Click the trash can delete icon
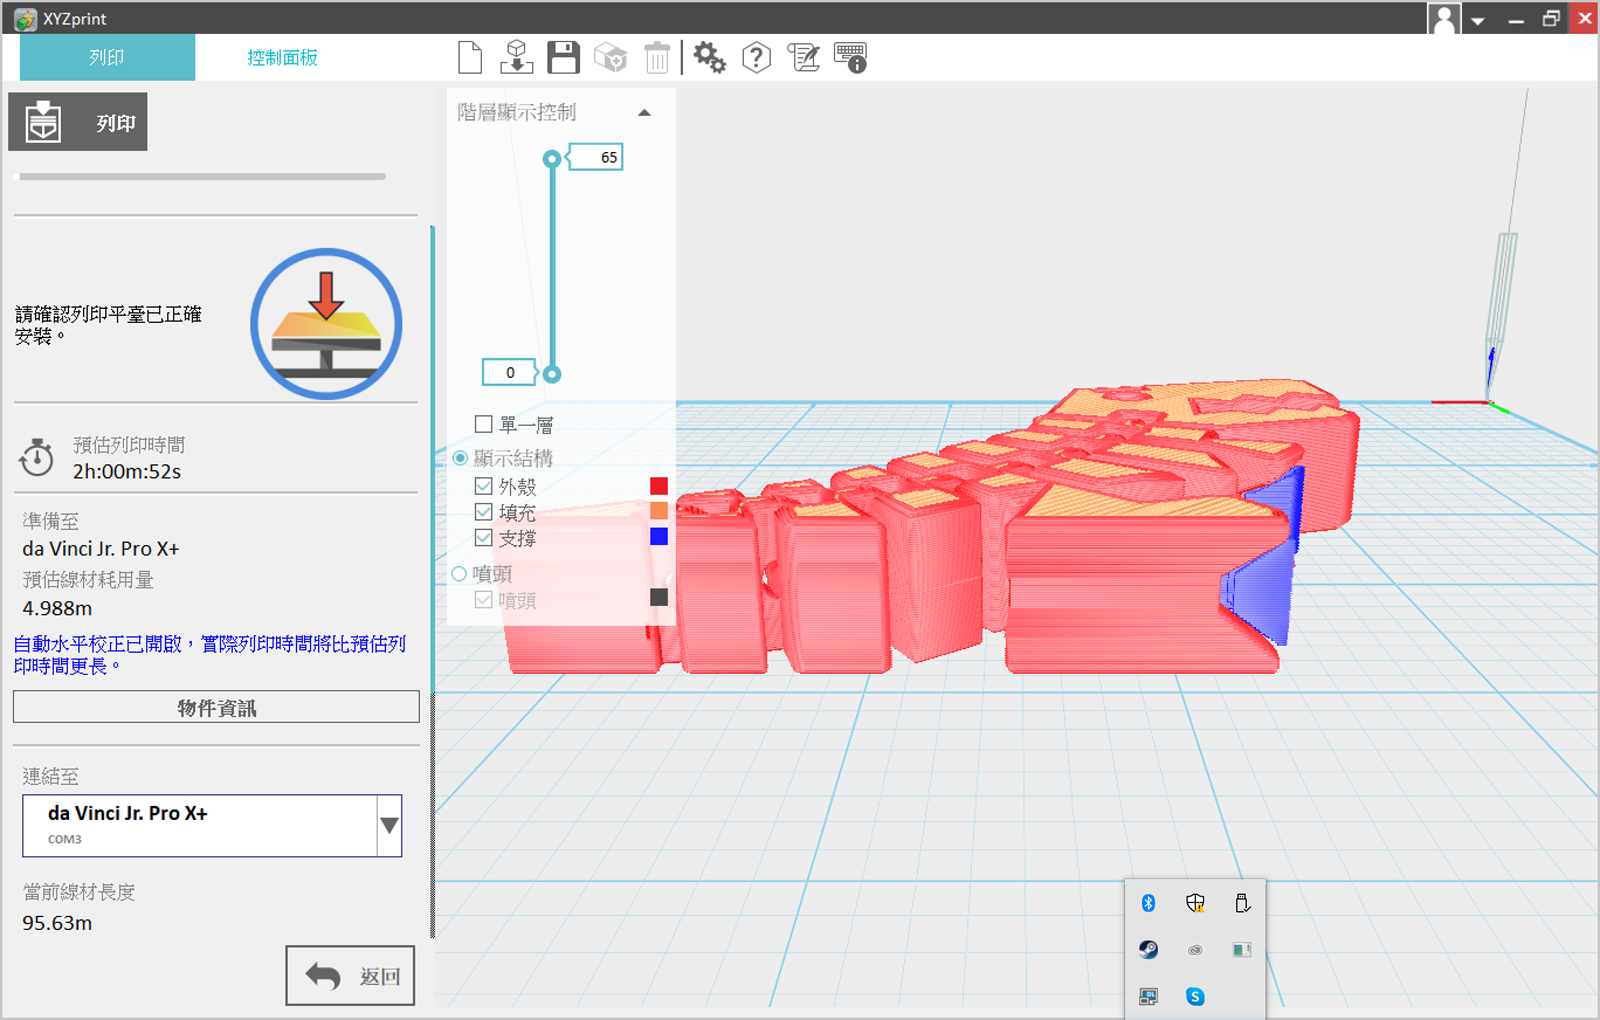This screenshot has height=1020, width=1600. [657, 58]
